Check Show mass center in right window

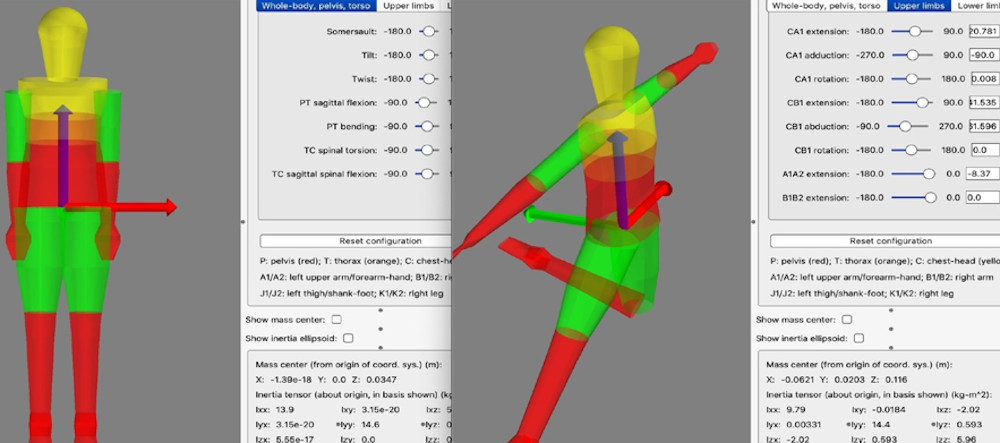coord(846,319)
